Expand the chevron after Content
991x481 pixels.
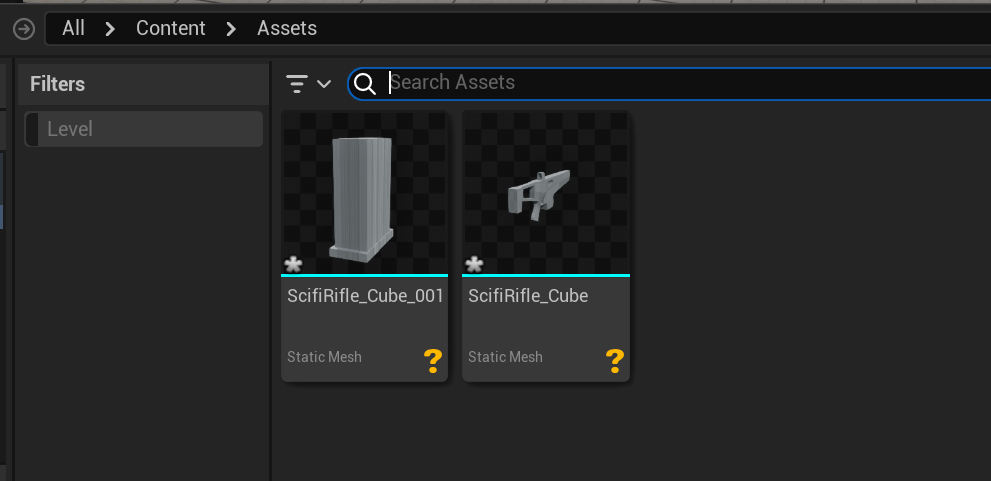coord(231,28)
